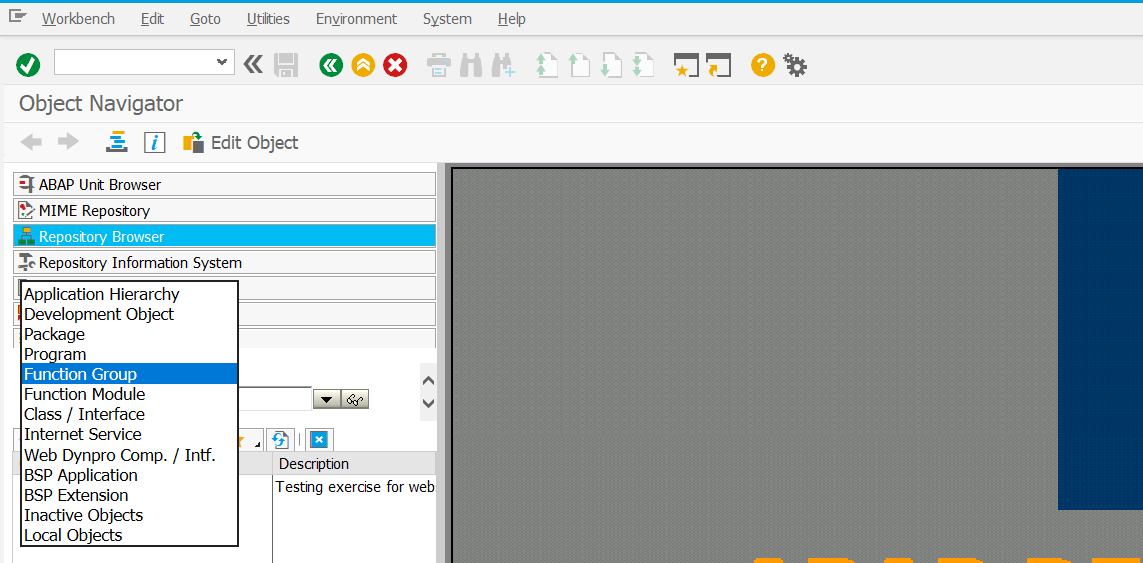Click the red Cancel icon
Viewport: 1143px width, 563px height.
click(x=396, y=65)
